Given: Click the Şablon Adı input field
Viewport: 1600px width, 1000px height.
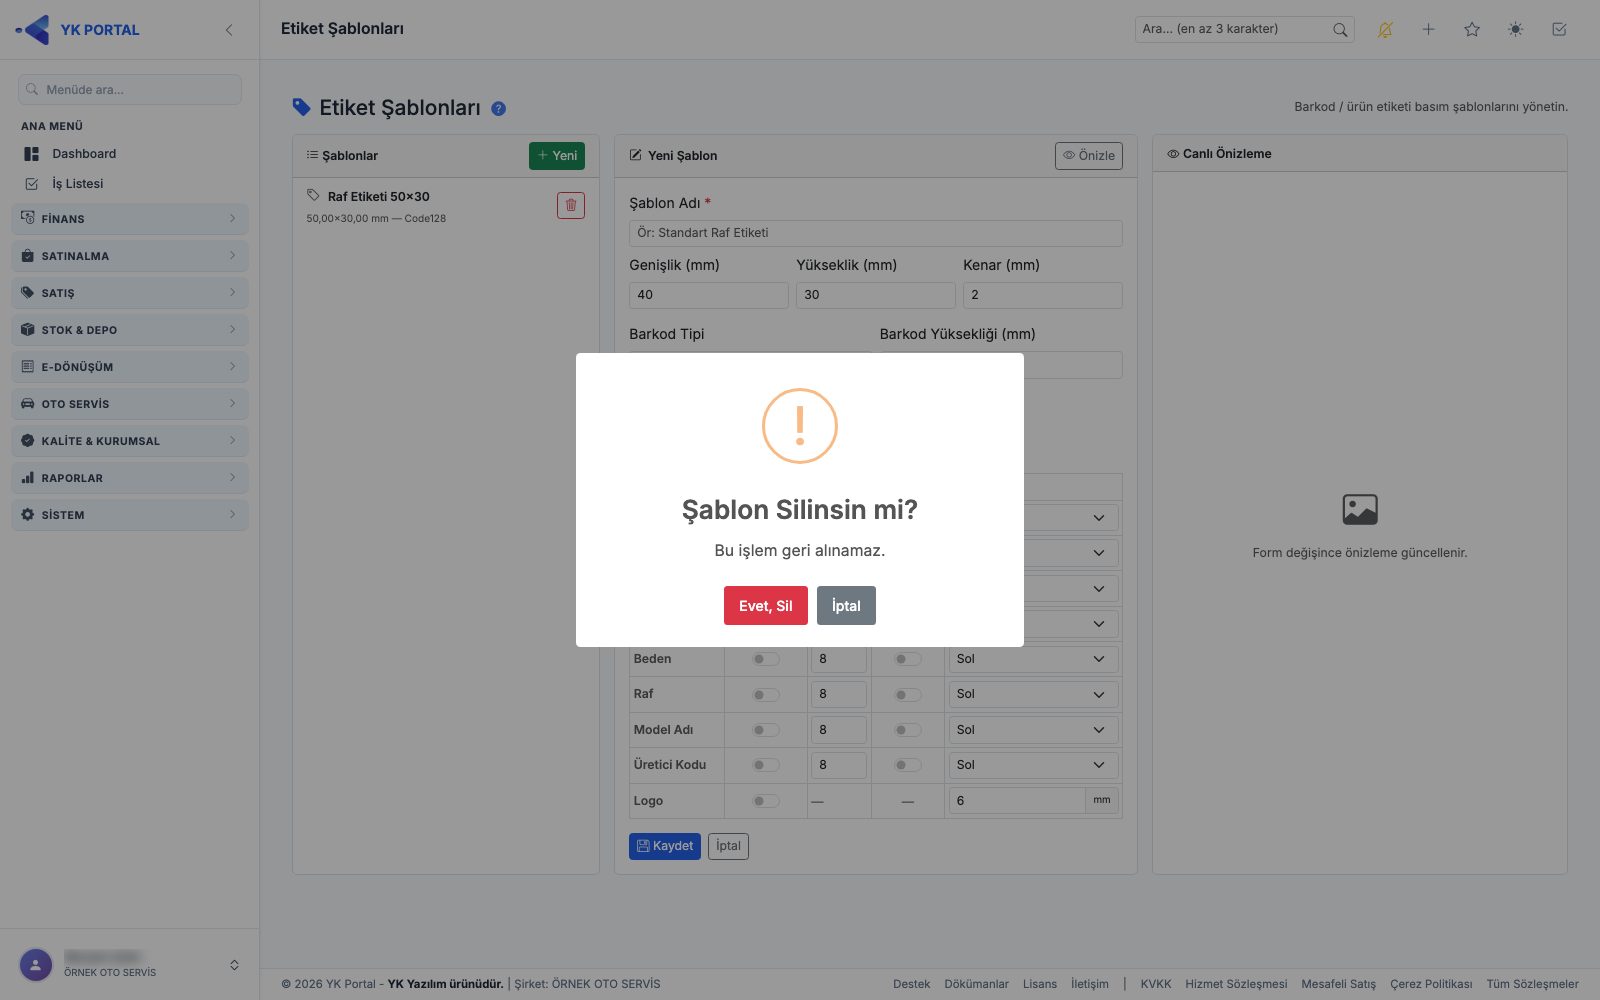Looking at the screenshot, I should click(876, 233).
